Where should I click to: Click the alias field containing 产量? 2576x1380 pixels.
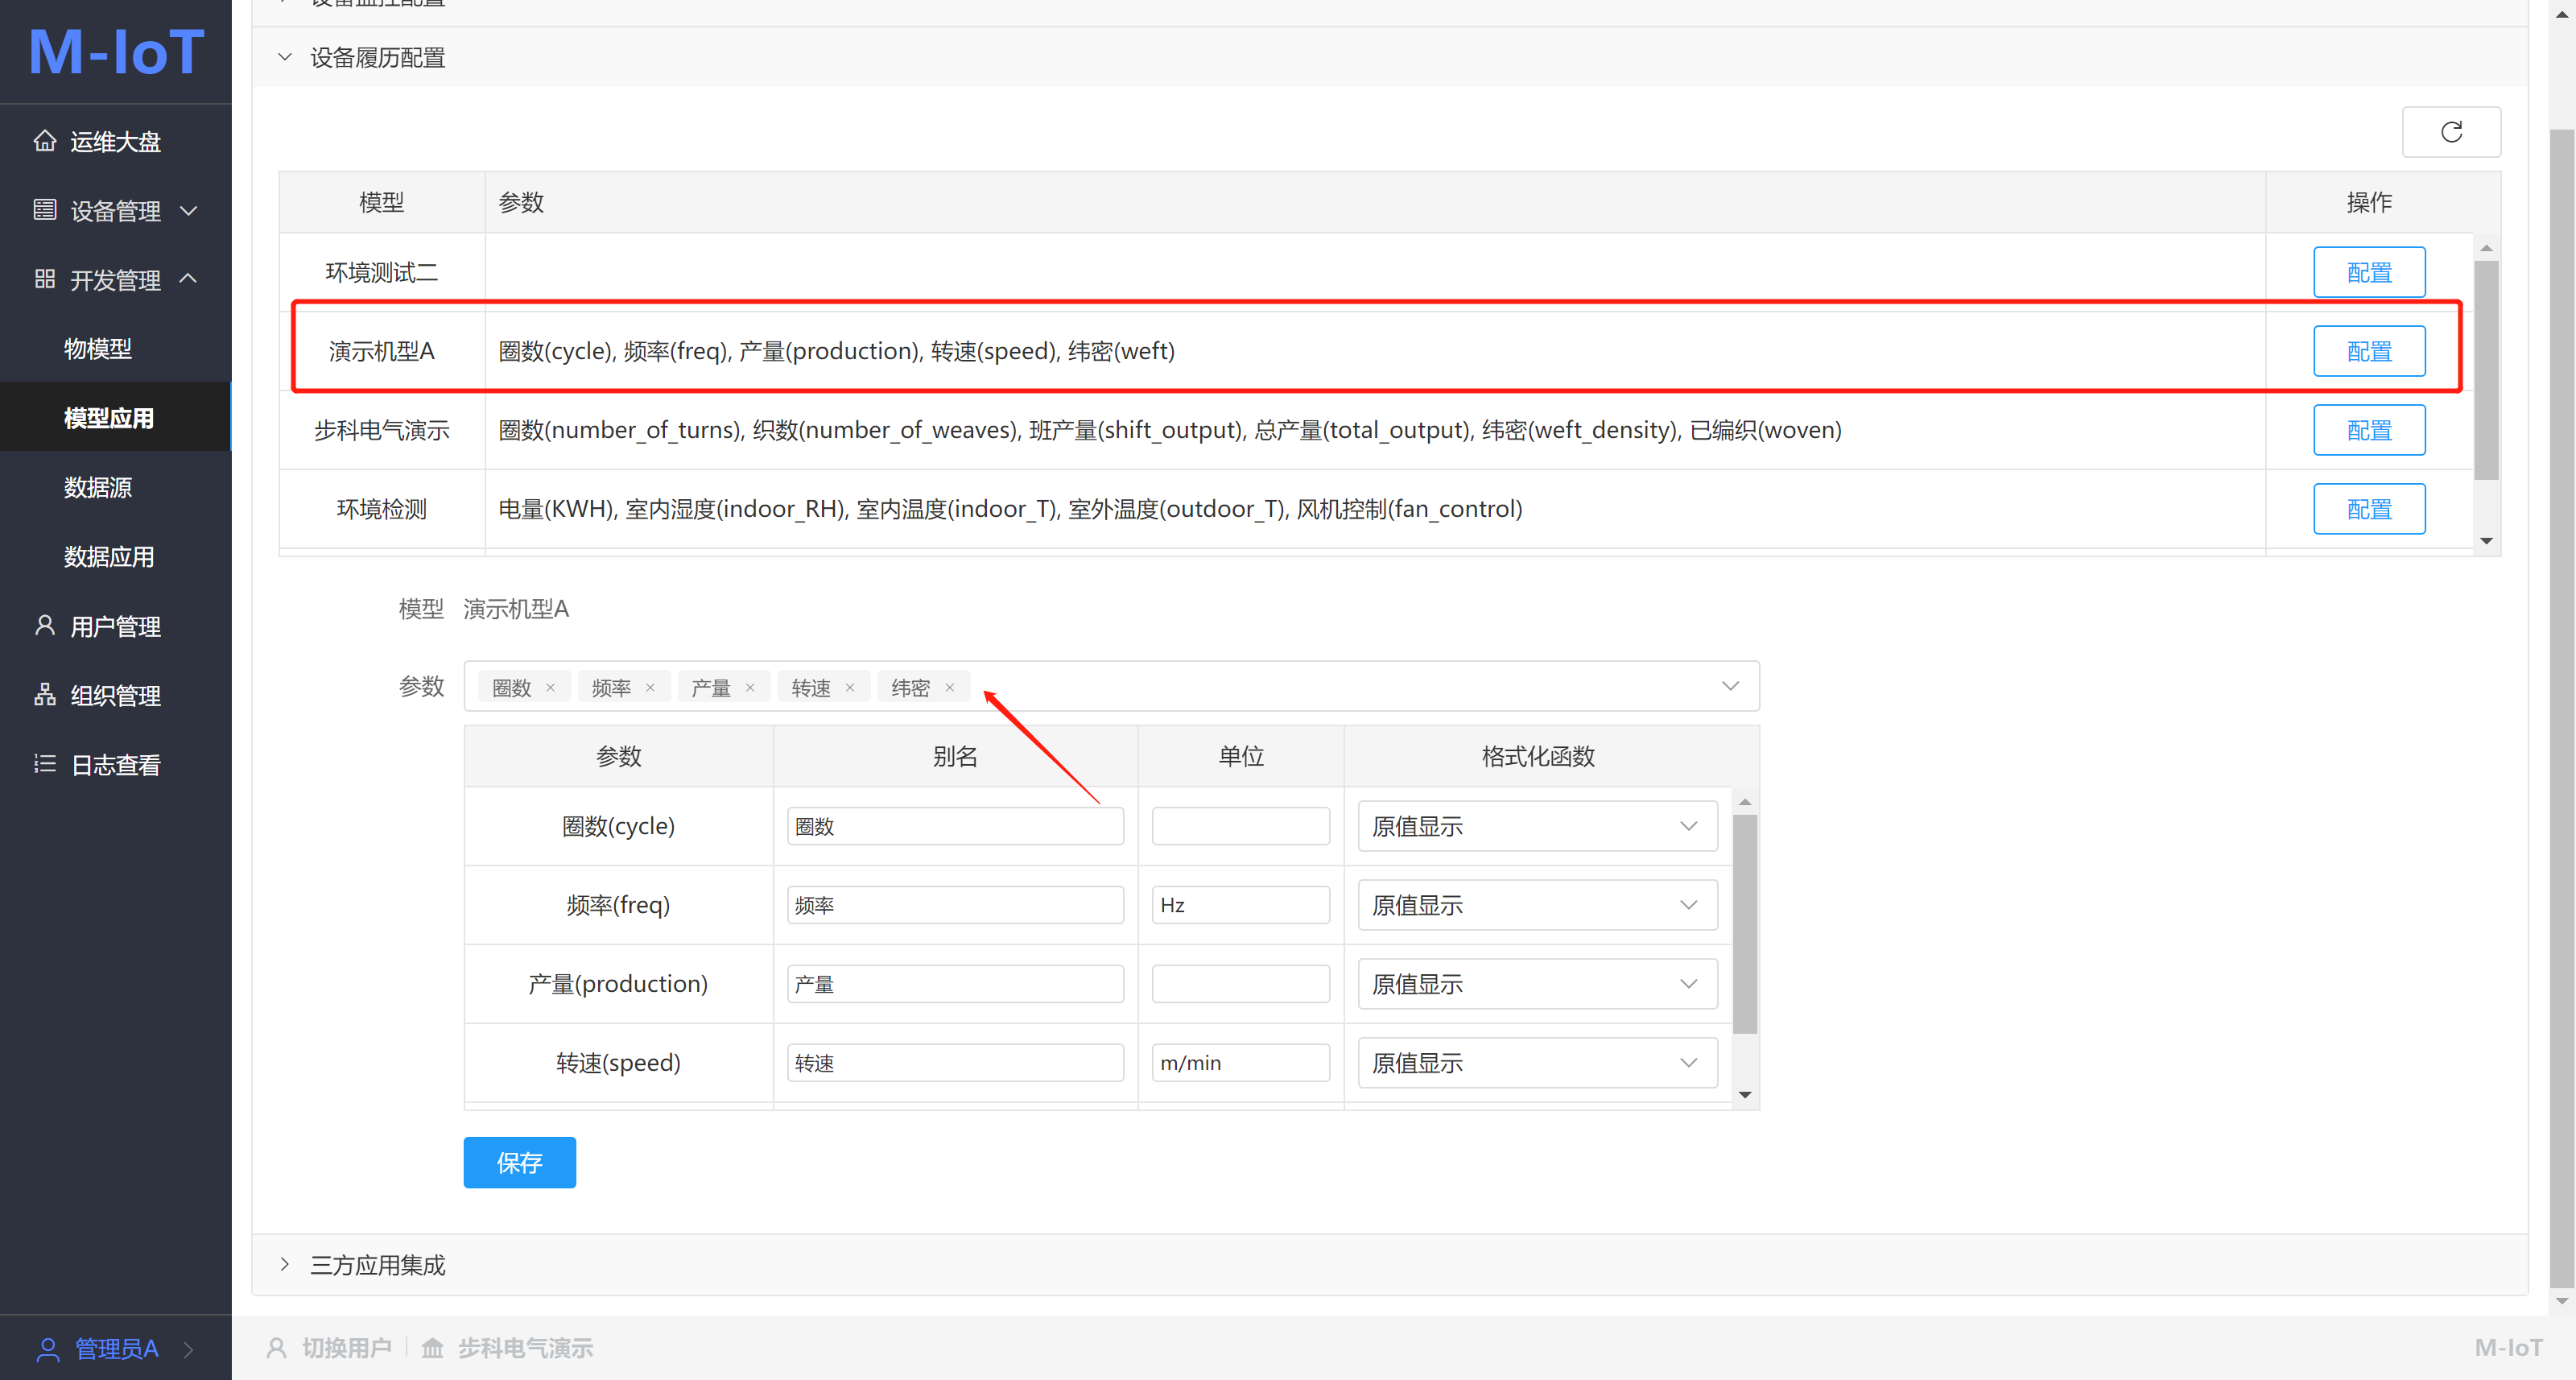click(955, 984)
